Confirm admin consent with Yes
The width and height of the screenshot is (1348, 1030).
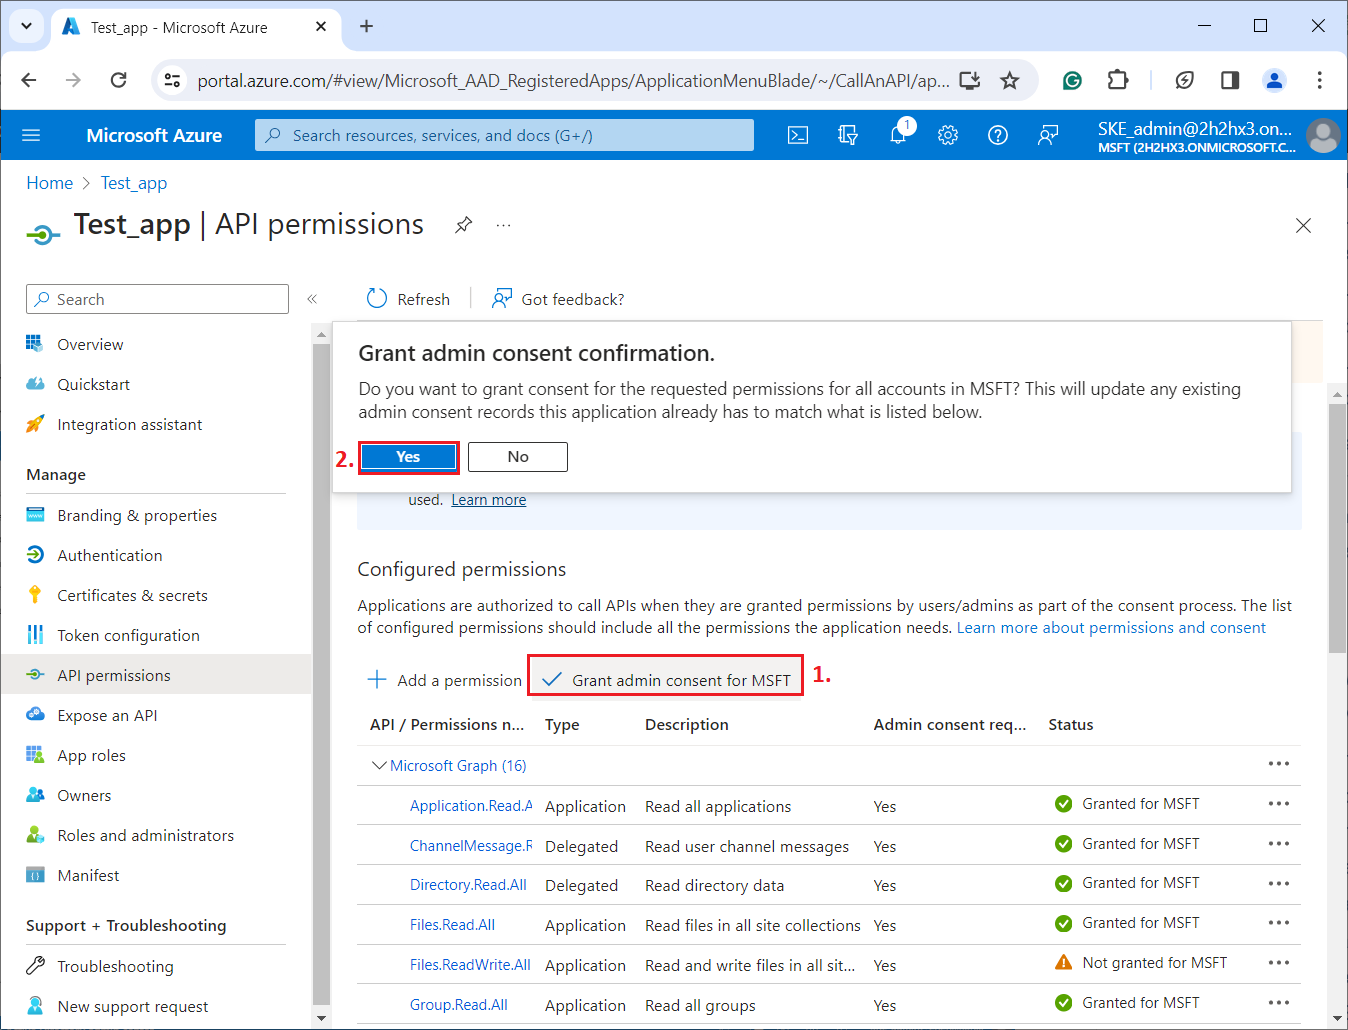[408, 457]
